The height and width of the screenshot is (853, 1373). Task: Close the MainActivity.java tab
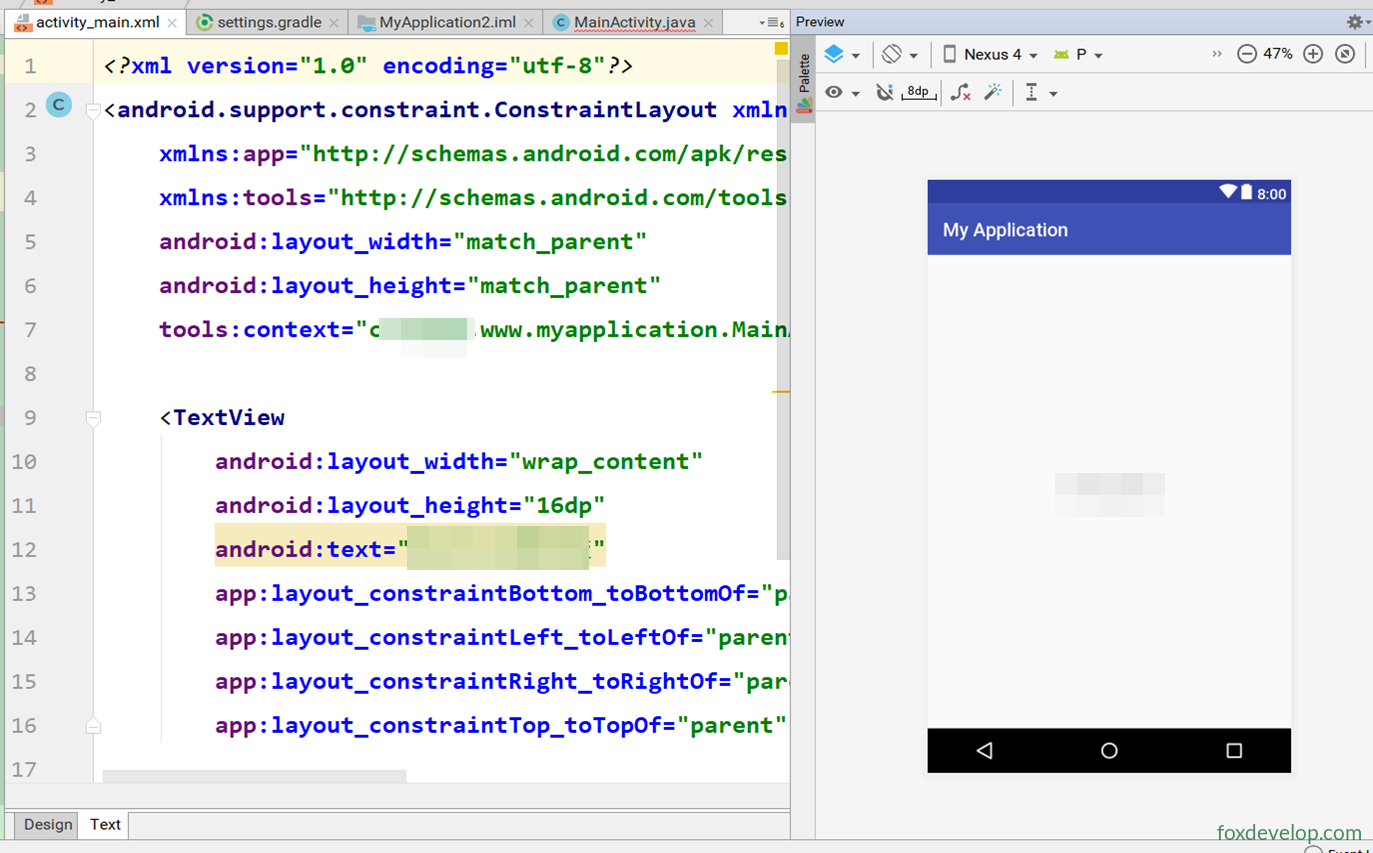(708, 22)
